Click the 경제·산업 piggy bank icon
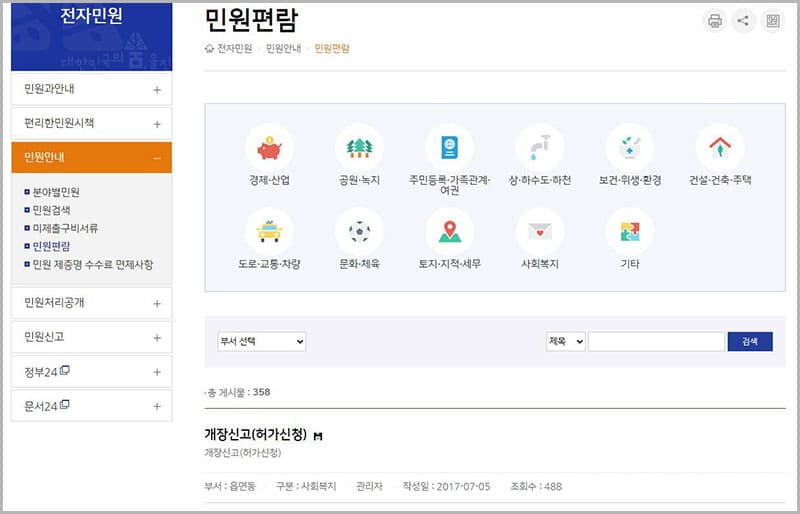Viewport: 800px width, 514px height. 269,148
